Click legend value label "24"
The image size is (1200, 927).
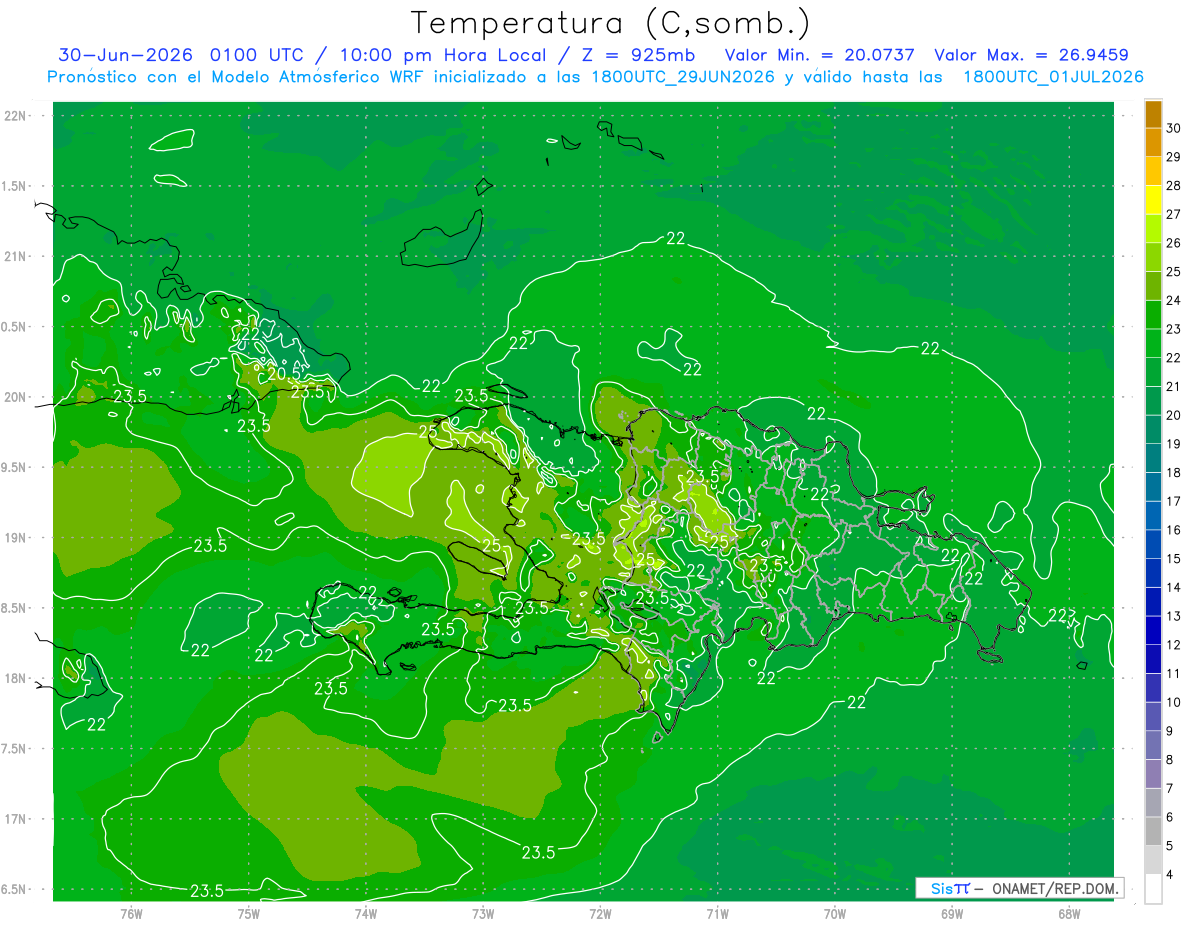1174,300
